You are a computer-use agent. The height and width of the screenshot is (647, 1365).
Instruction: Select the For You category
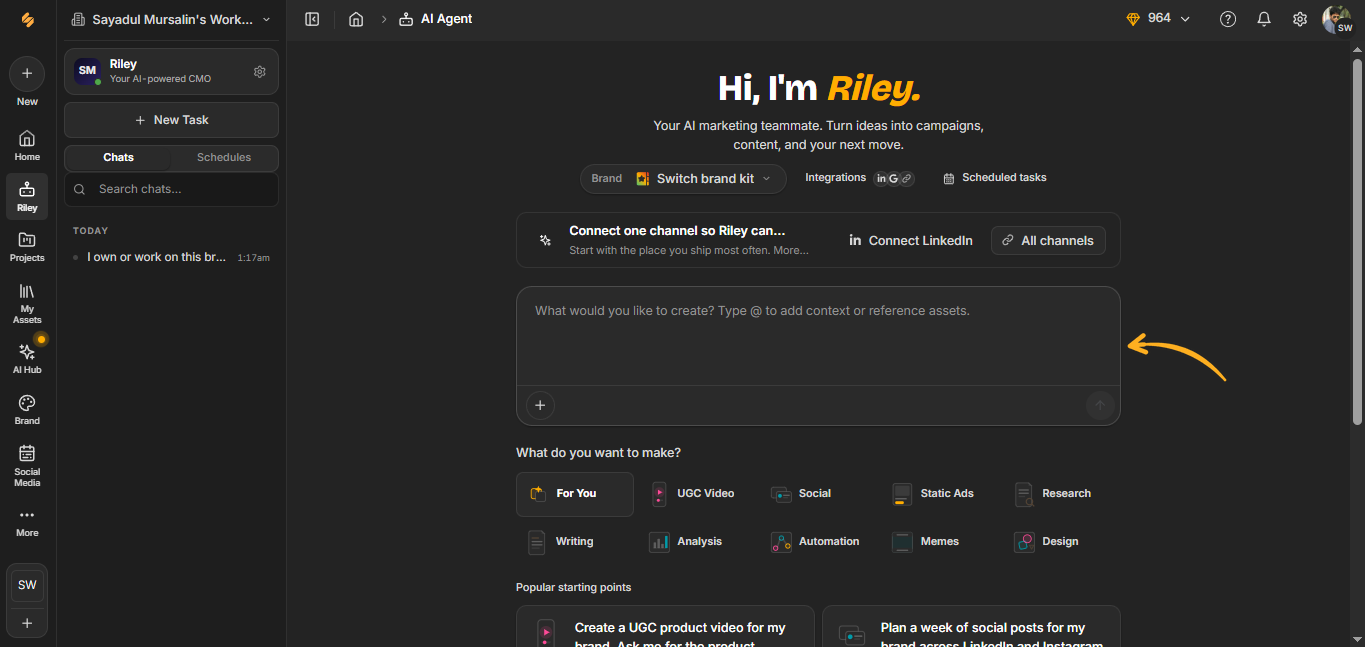point(575,494)
